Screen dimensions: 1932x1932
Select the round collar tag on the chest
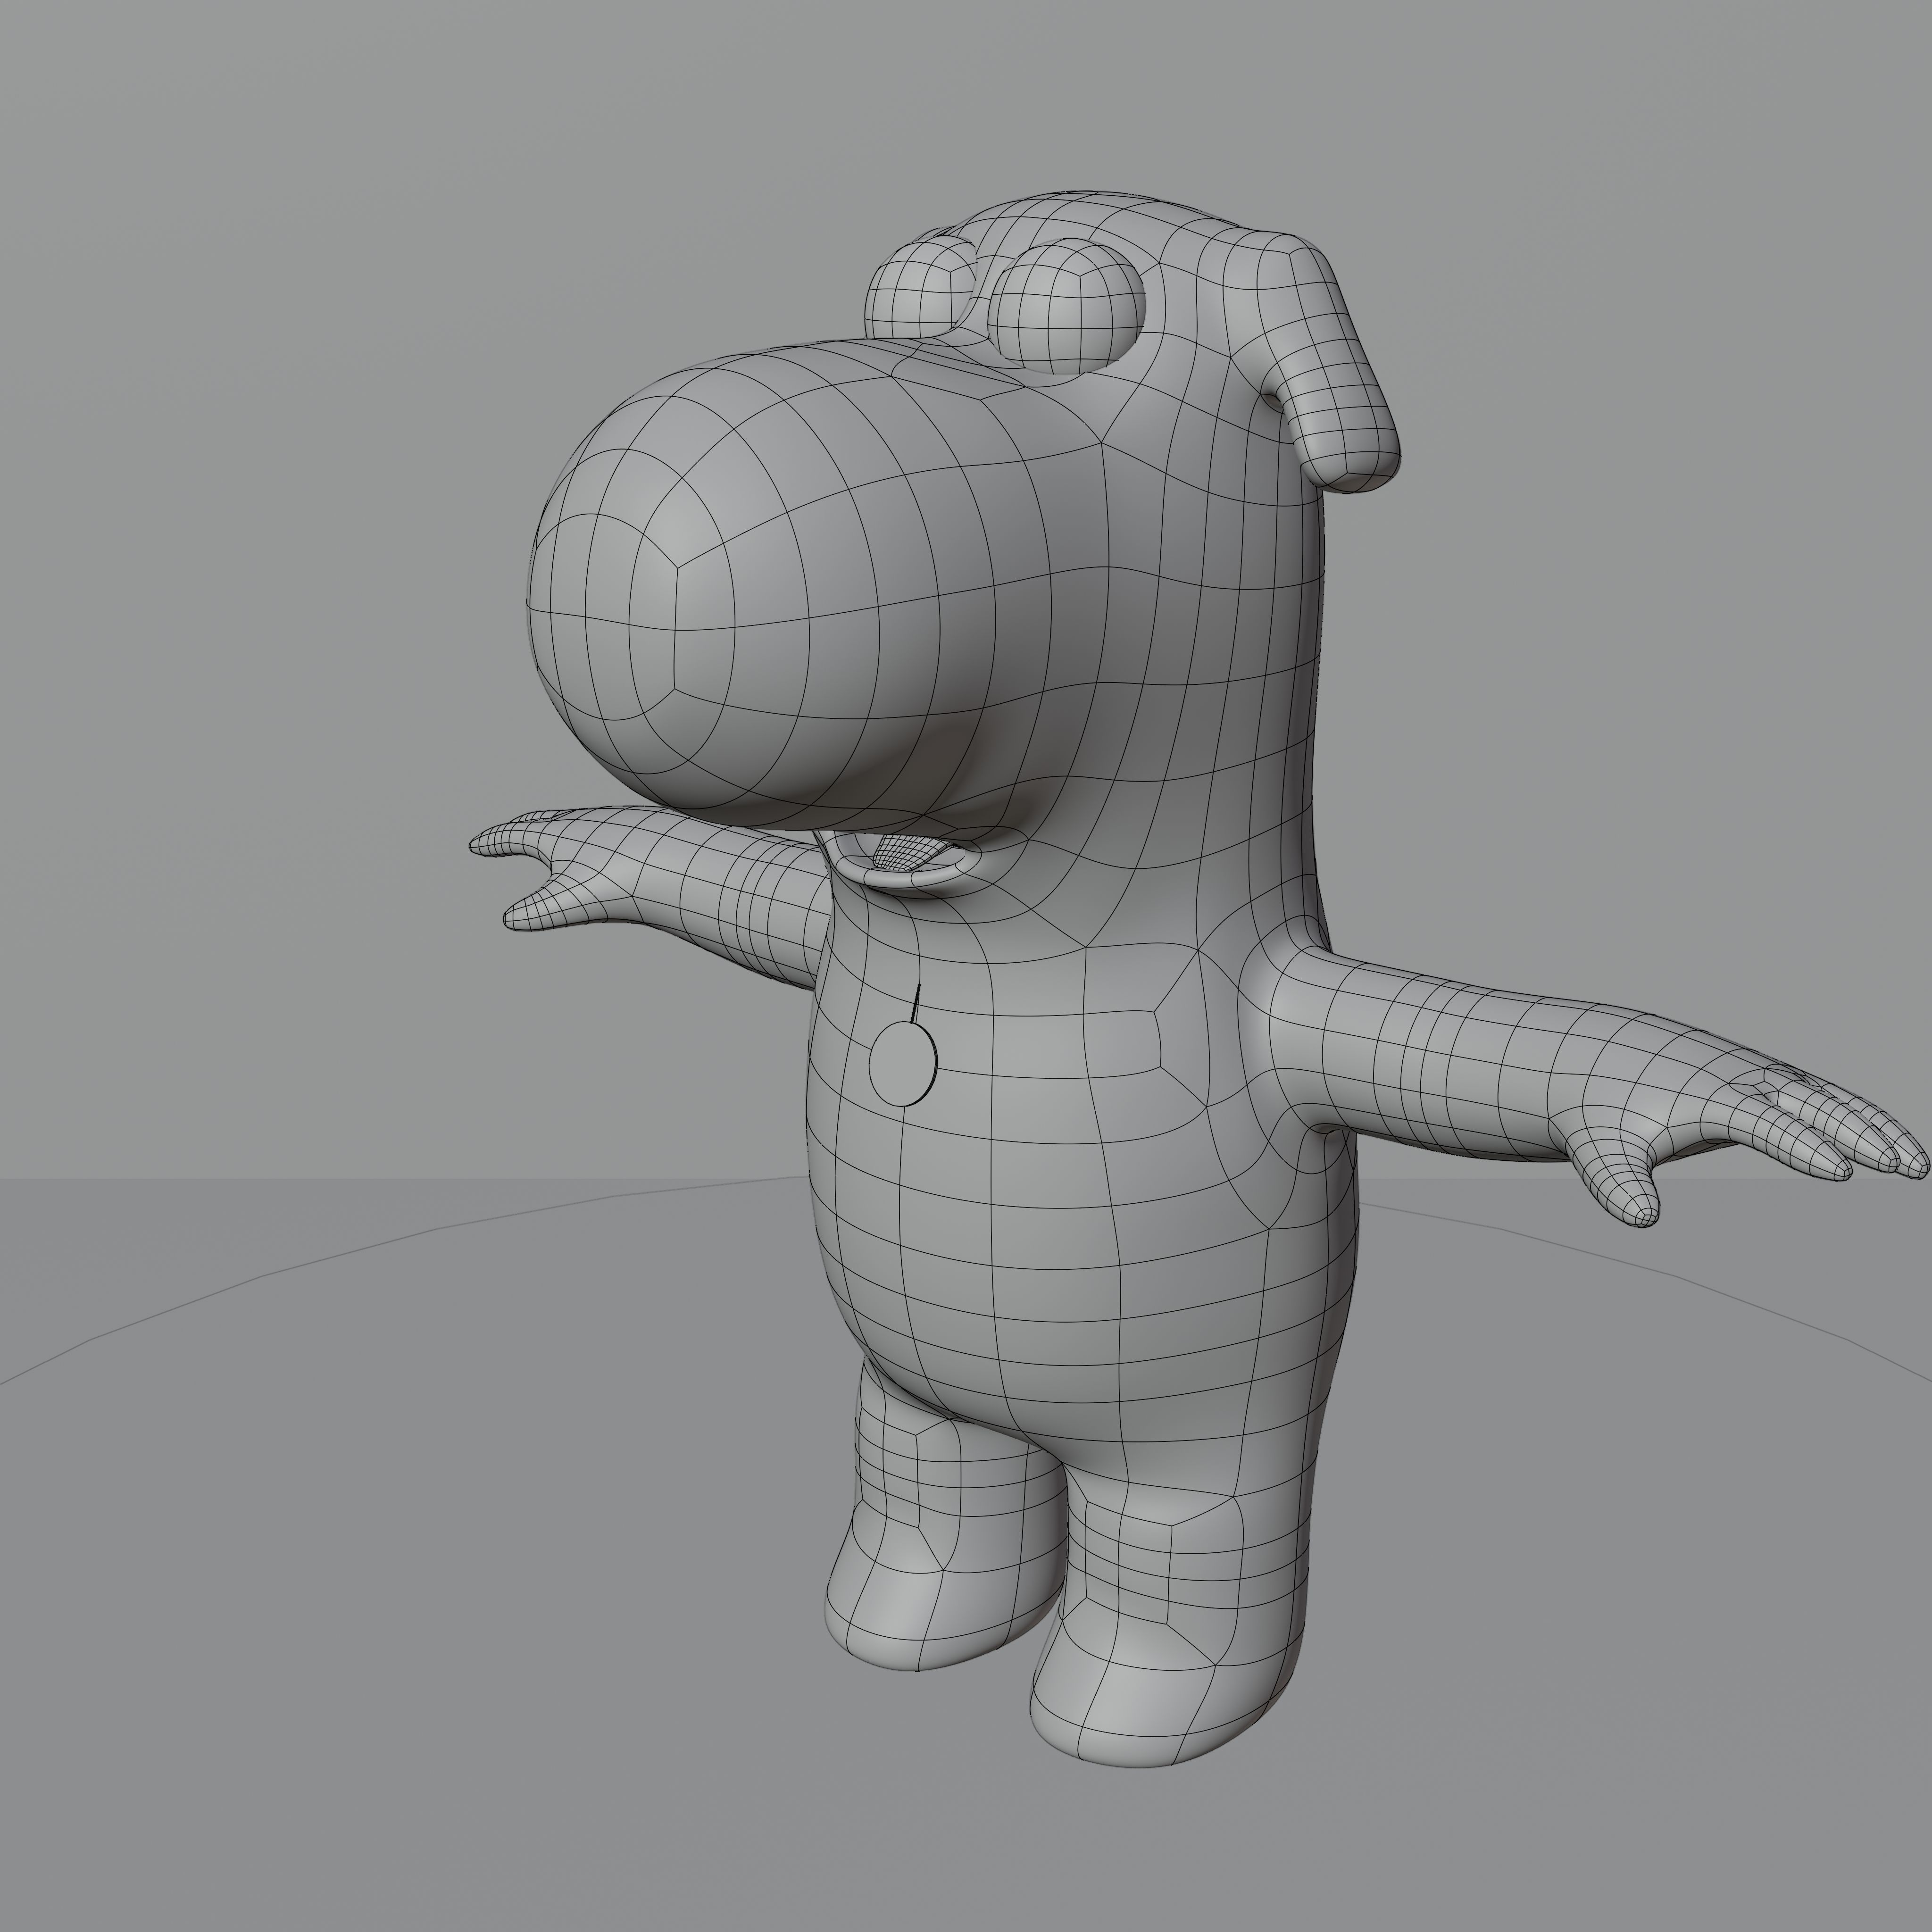pos(903,1063)
